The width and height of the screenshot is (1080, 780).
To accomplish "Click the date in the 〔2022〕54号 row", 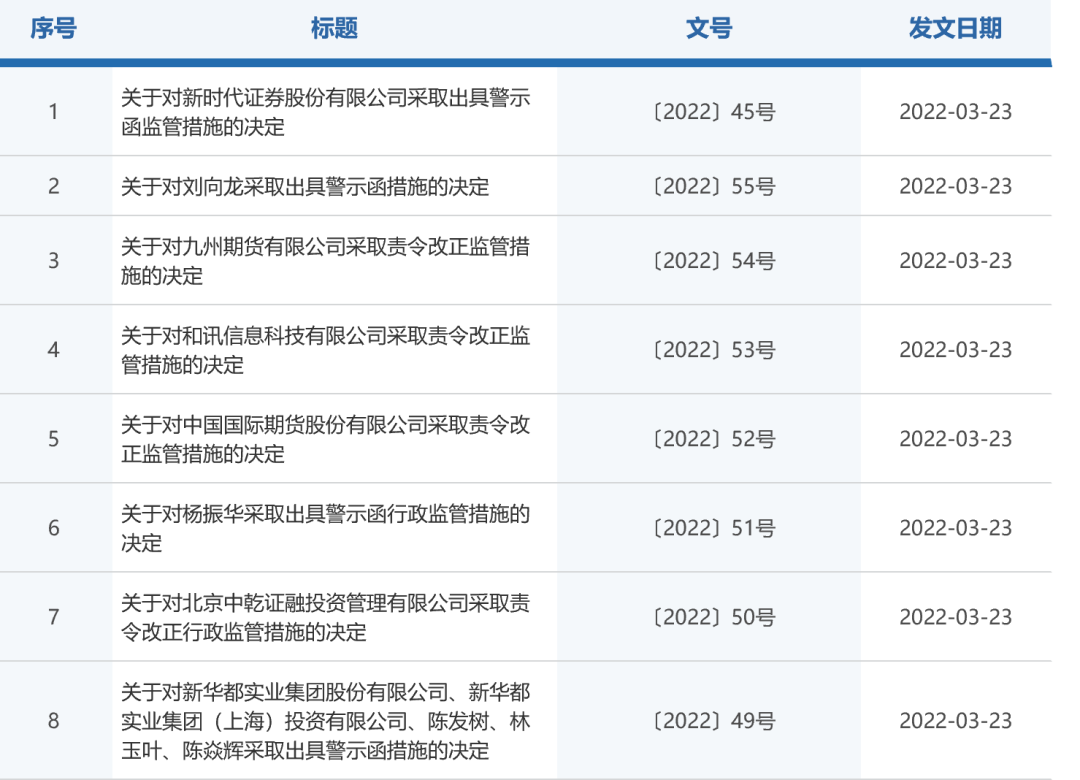I will pos(955,260).
